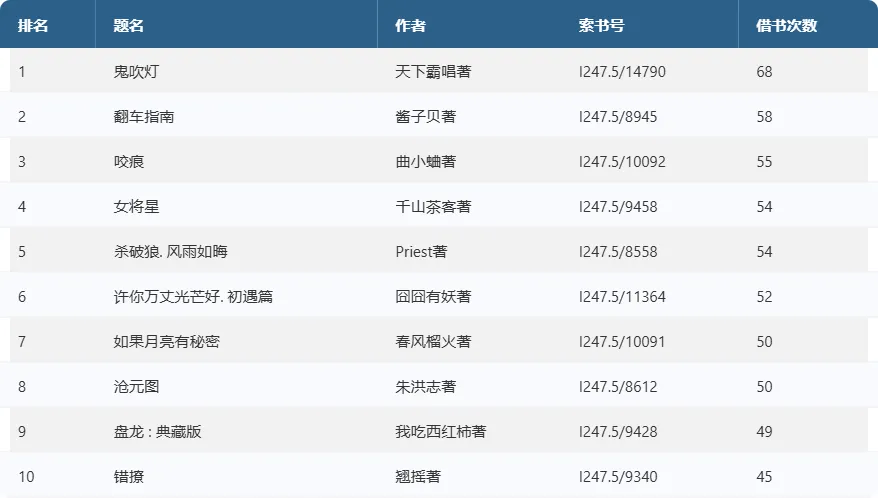
Task: Click author 酱子贝著
Action: [426, 117]
